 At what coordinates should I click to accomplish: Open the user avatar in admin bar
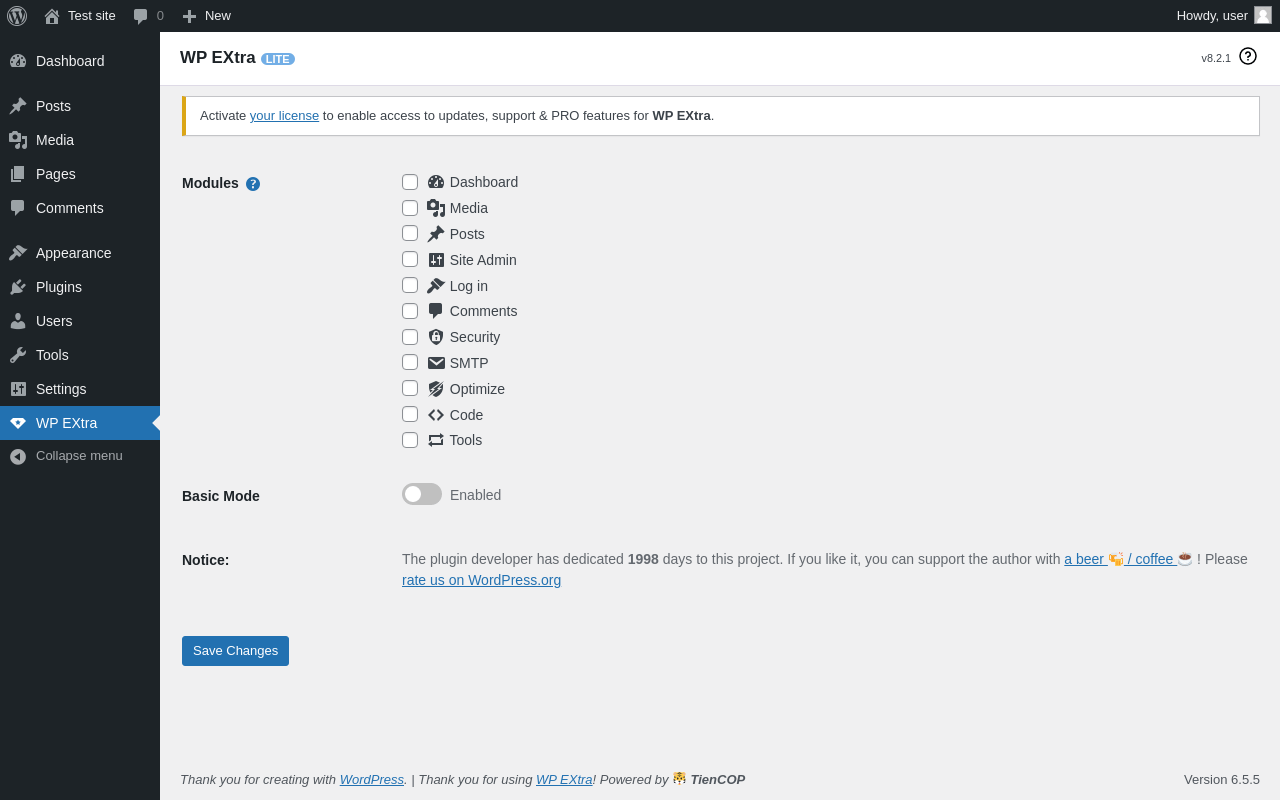pos(1263,15)
